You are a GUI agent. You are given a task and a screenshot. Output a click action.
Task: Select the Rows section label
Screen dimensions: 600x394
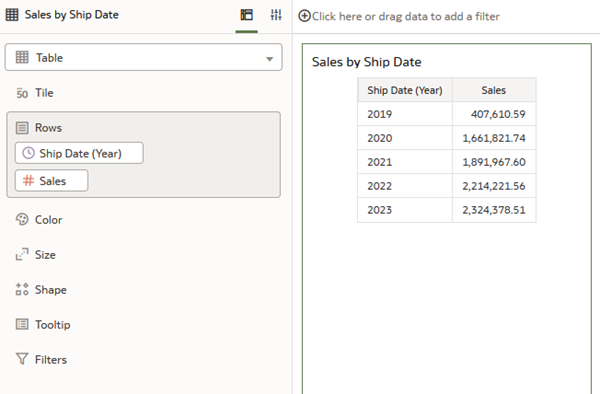[48, 128]
